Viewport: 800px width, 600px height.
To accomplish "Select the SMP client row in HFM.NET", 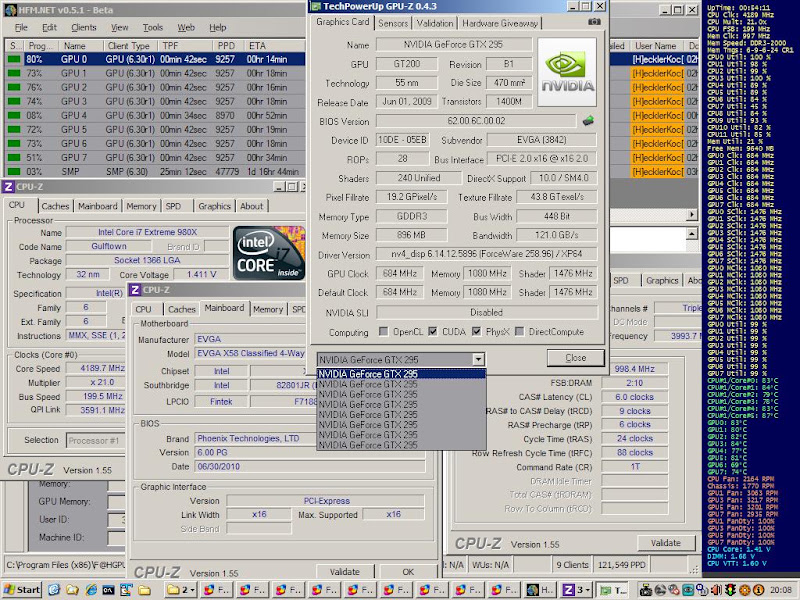I will (155, 171).
